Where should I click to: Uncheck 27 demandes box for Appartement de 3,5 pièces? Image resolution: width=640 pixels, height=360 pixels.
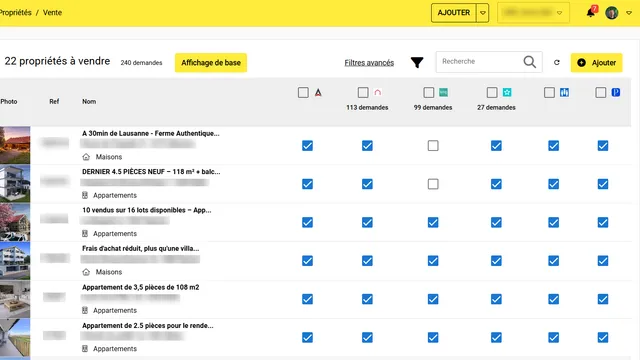pos(496,299)
